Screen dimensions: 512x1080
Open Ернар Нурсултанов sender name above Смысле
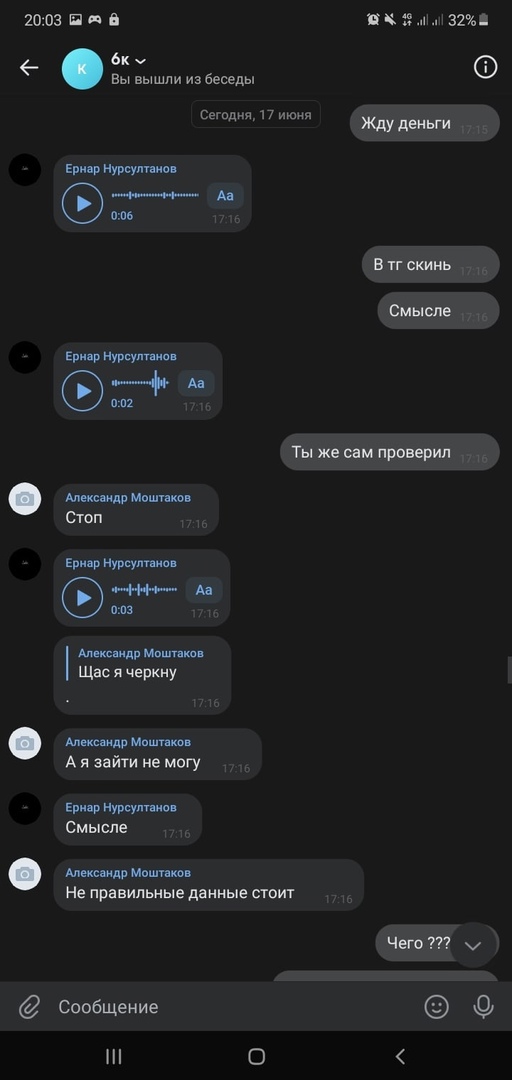pyautogui.click(x=121, y=807)
